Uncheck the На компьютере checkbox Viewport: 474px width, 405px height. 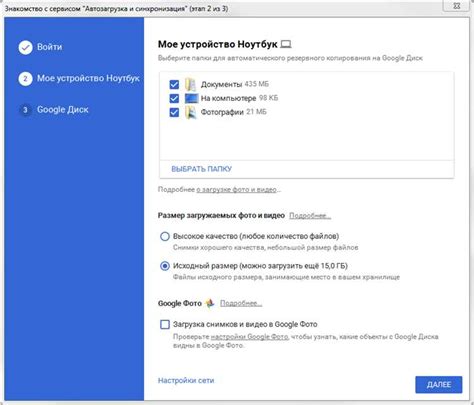pyautogui.click(x=174, y=98)
